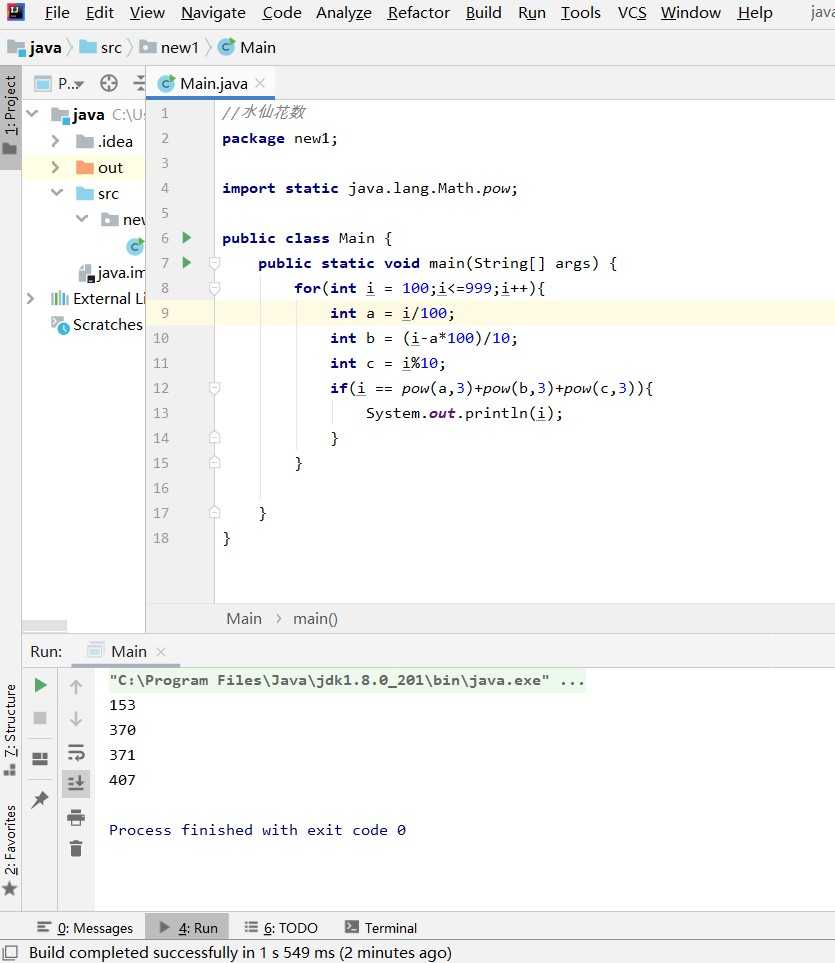Image resolution: width=835 pixels, height=963 pixels.
Task: Open the Edit menu
Action: [100, 12]
